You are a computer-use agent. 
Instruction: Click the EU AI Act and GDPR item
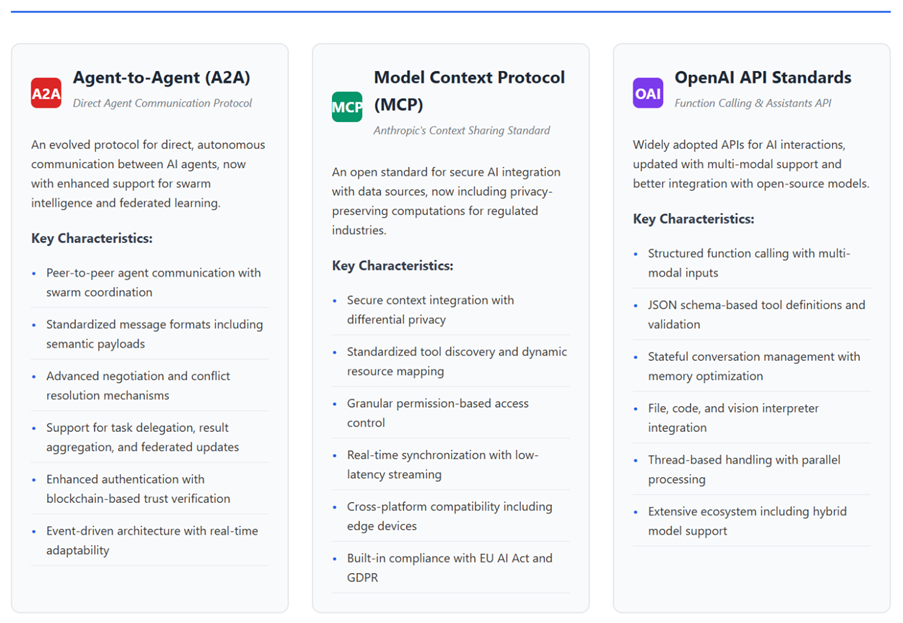[x=449, y=567]
